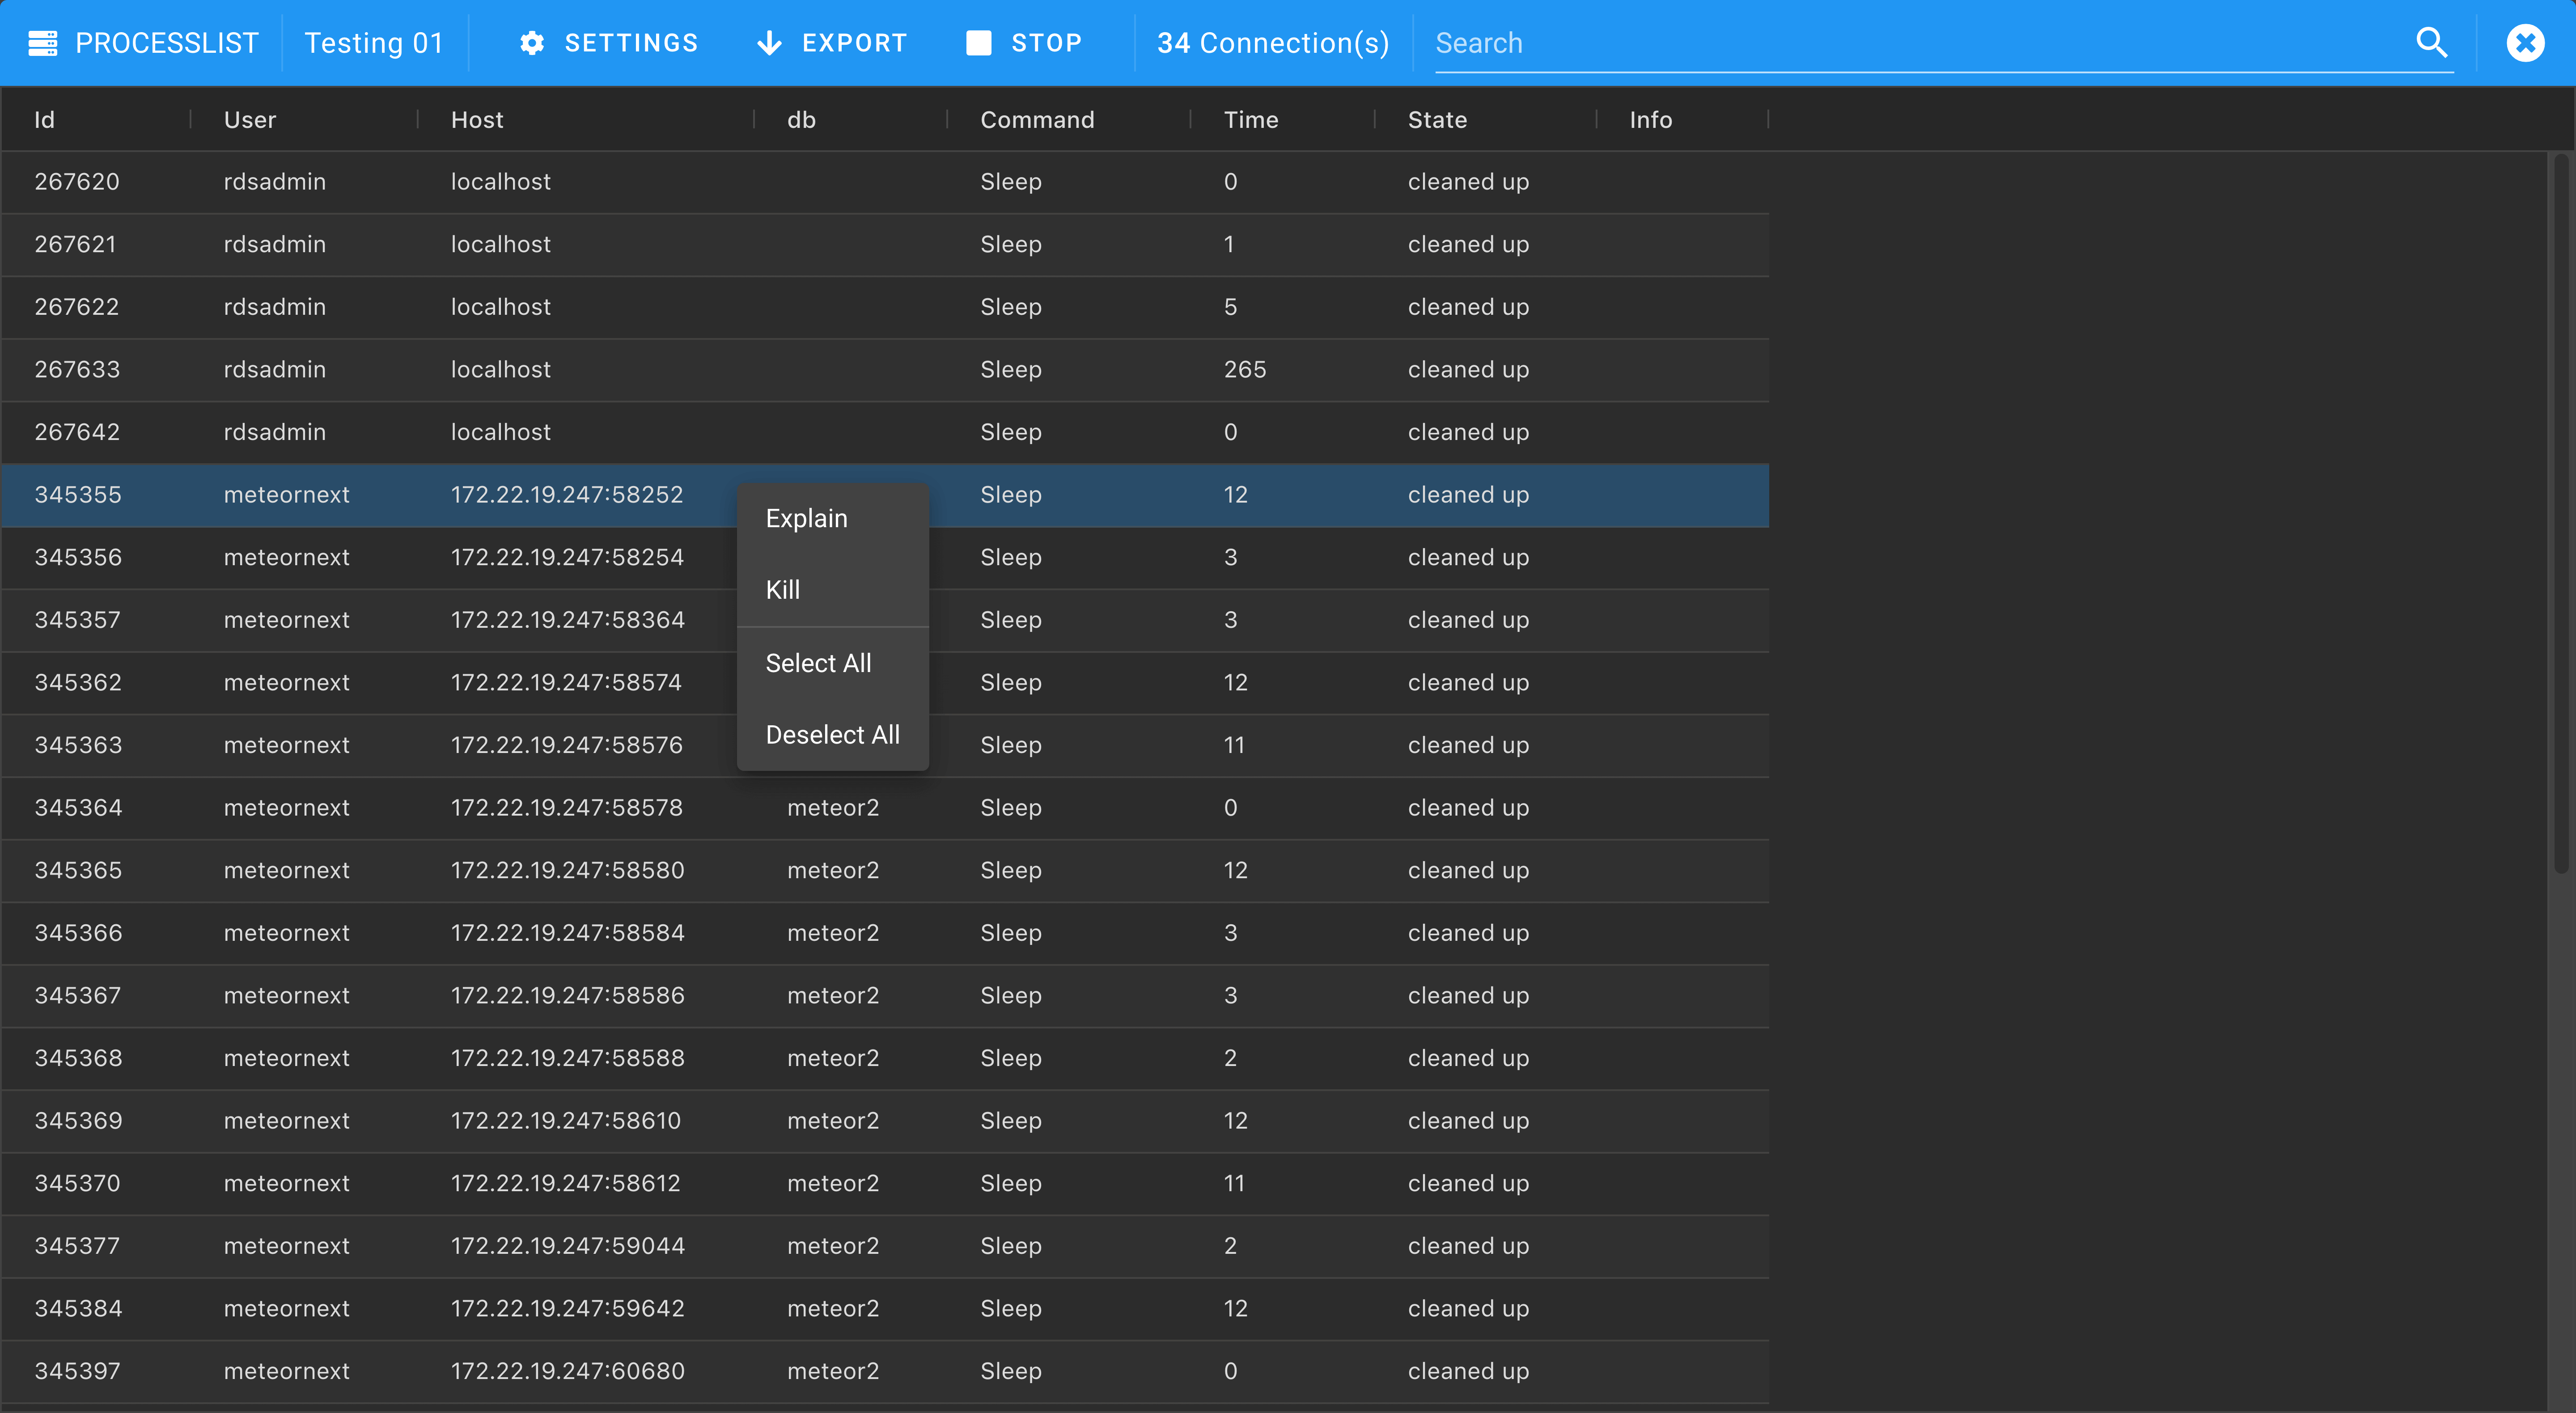Click host 172.22.19.247:59044
The image size is (2576, 1413).
pyautogui.click(x=567, y=1246)
